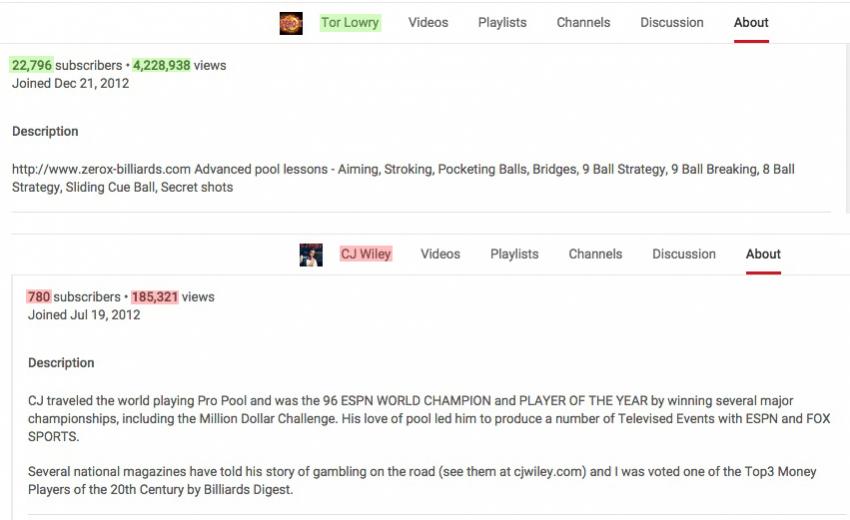This screenshot has width=850, height=520.
Task: Click CJ Wiley's channel avatar thumbnail
Action: pyautogui.click(x=311, y=255)
